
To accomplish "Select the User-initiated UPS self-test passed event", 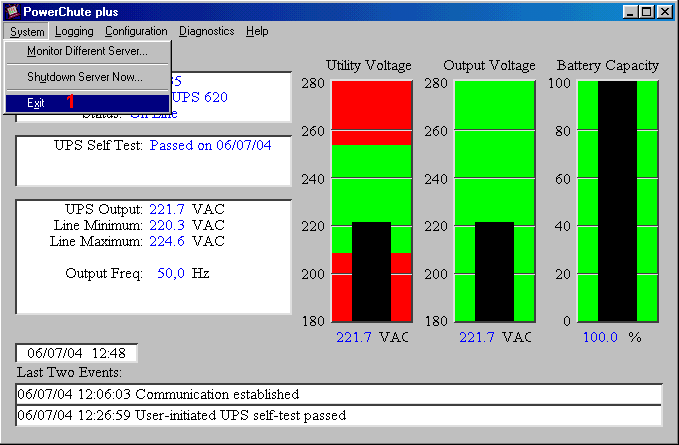I will pyautogui.click(x=339, y=416).
